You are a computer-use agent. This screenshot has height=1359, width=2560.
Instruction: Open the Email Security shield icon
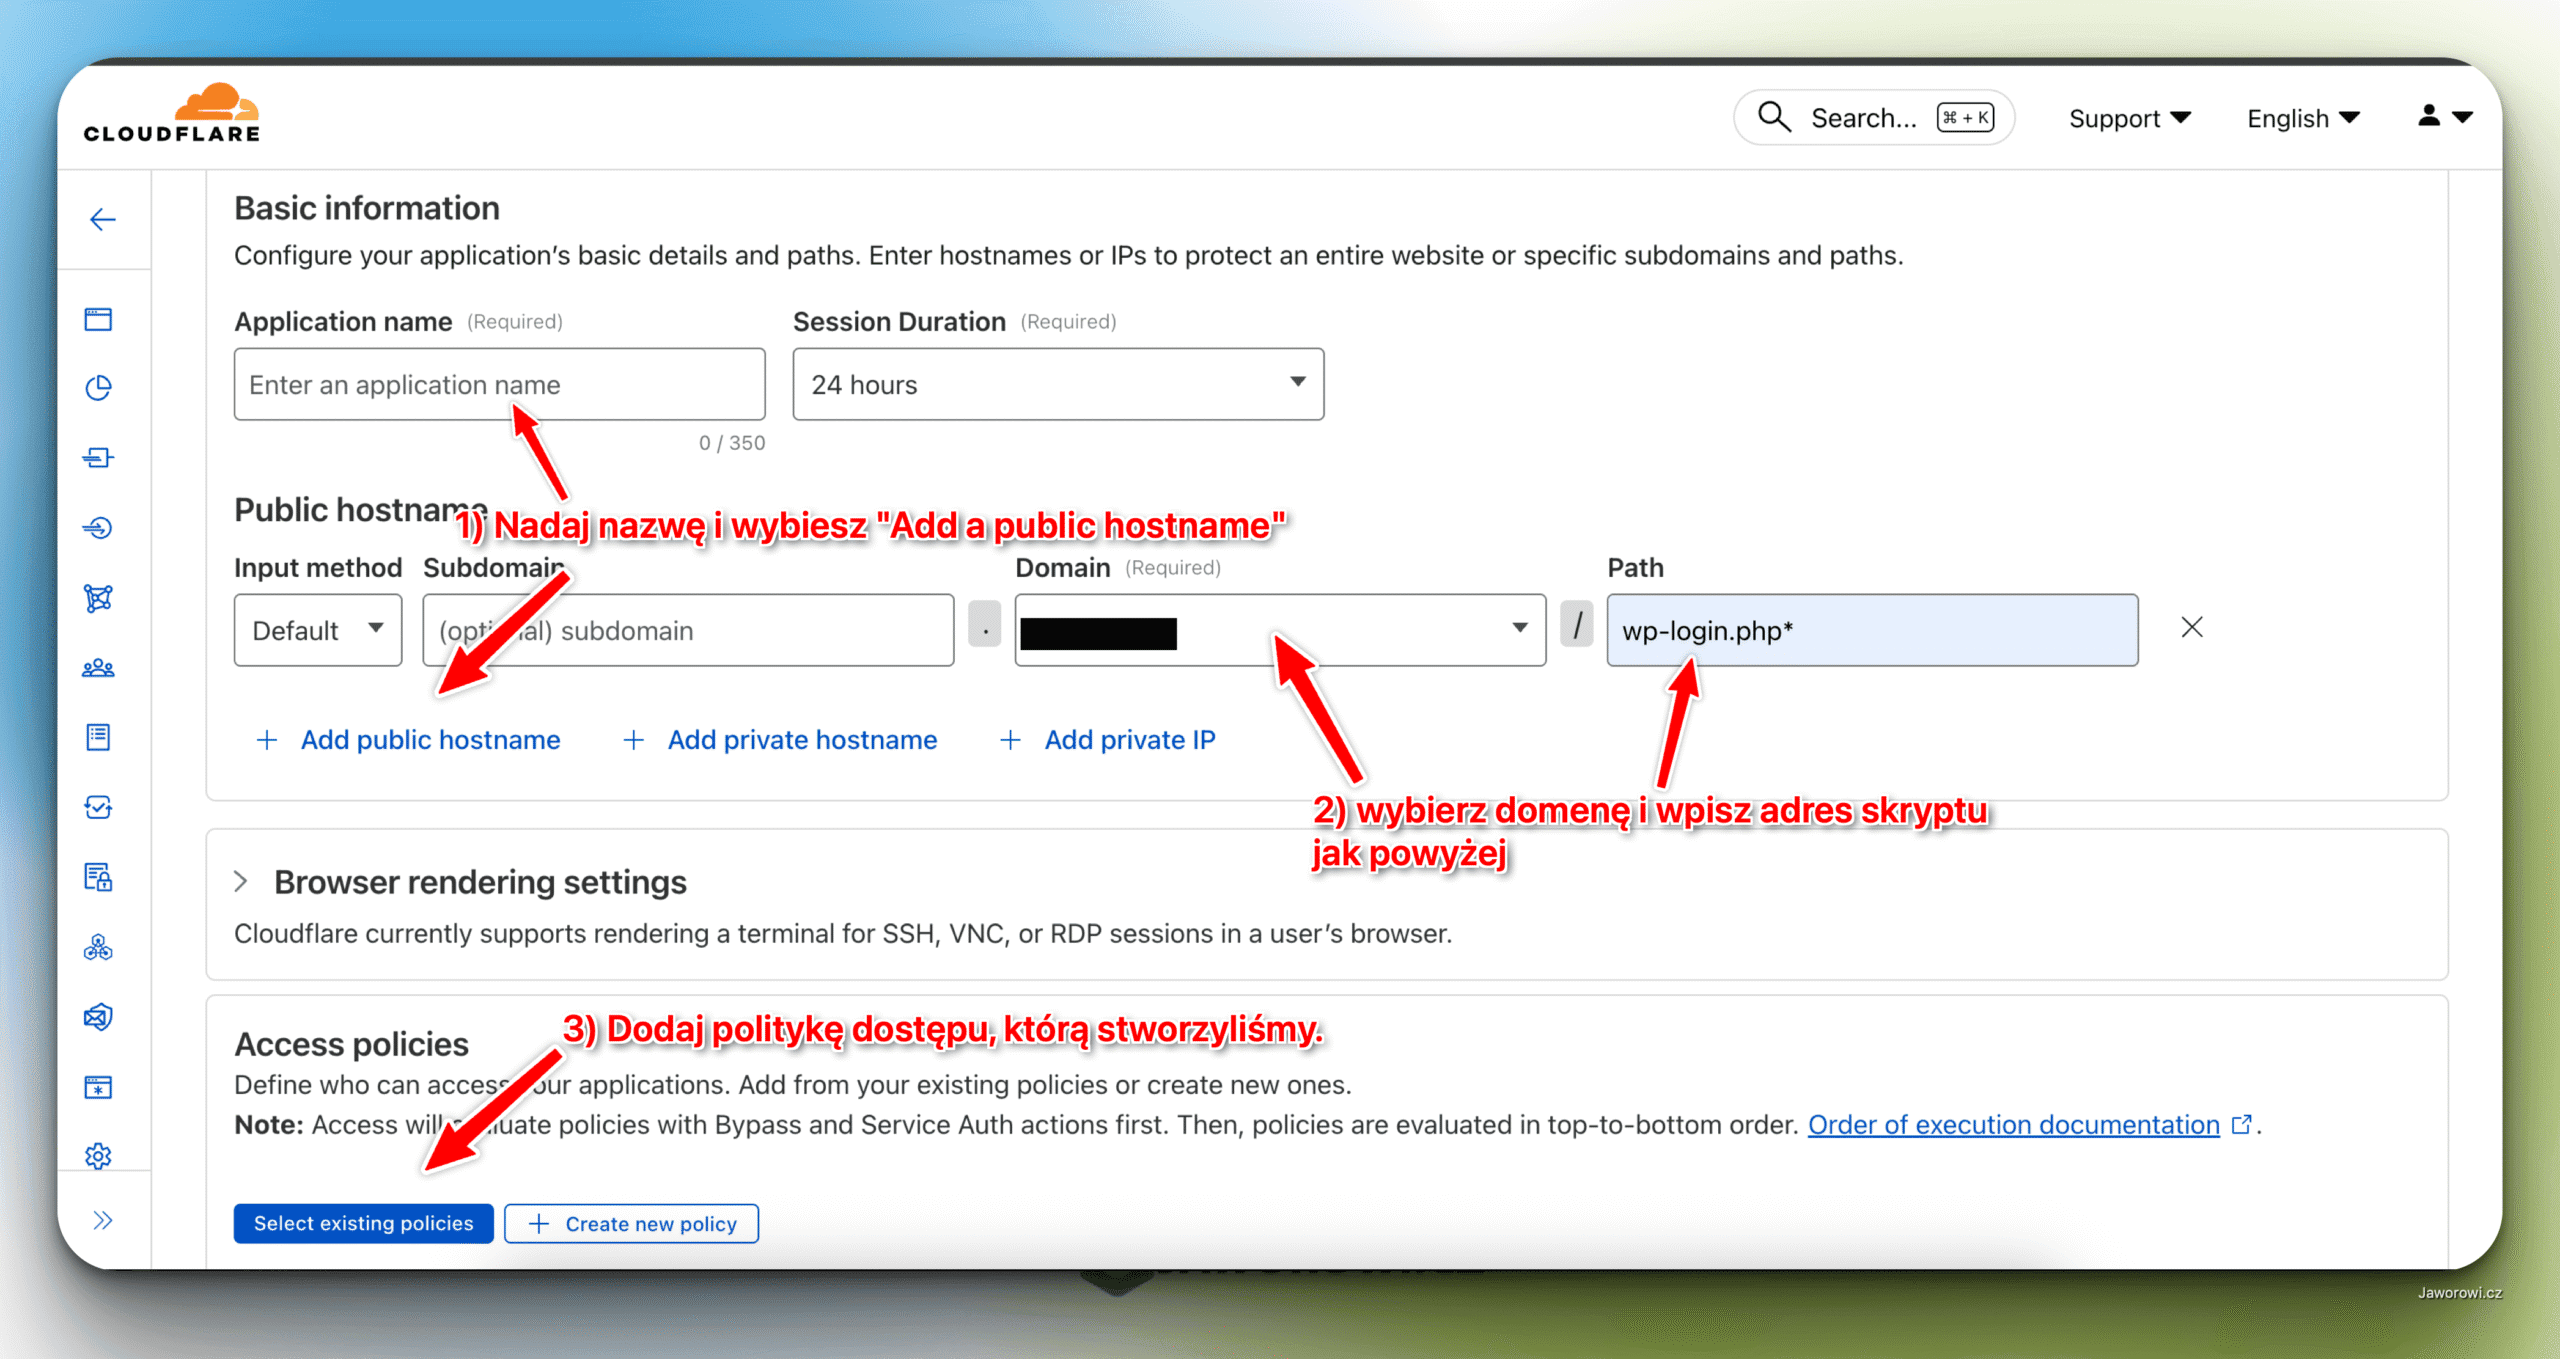tap(98, 1017)
